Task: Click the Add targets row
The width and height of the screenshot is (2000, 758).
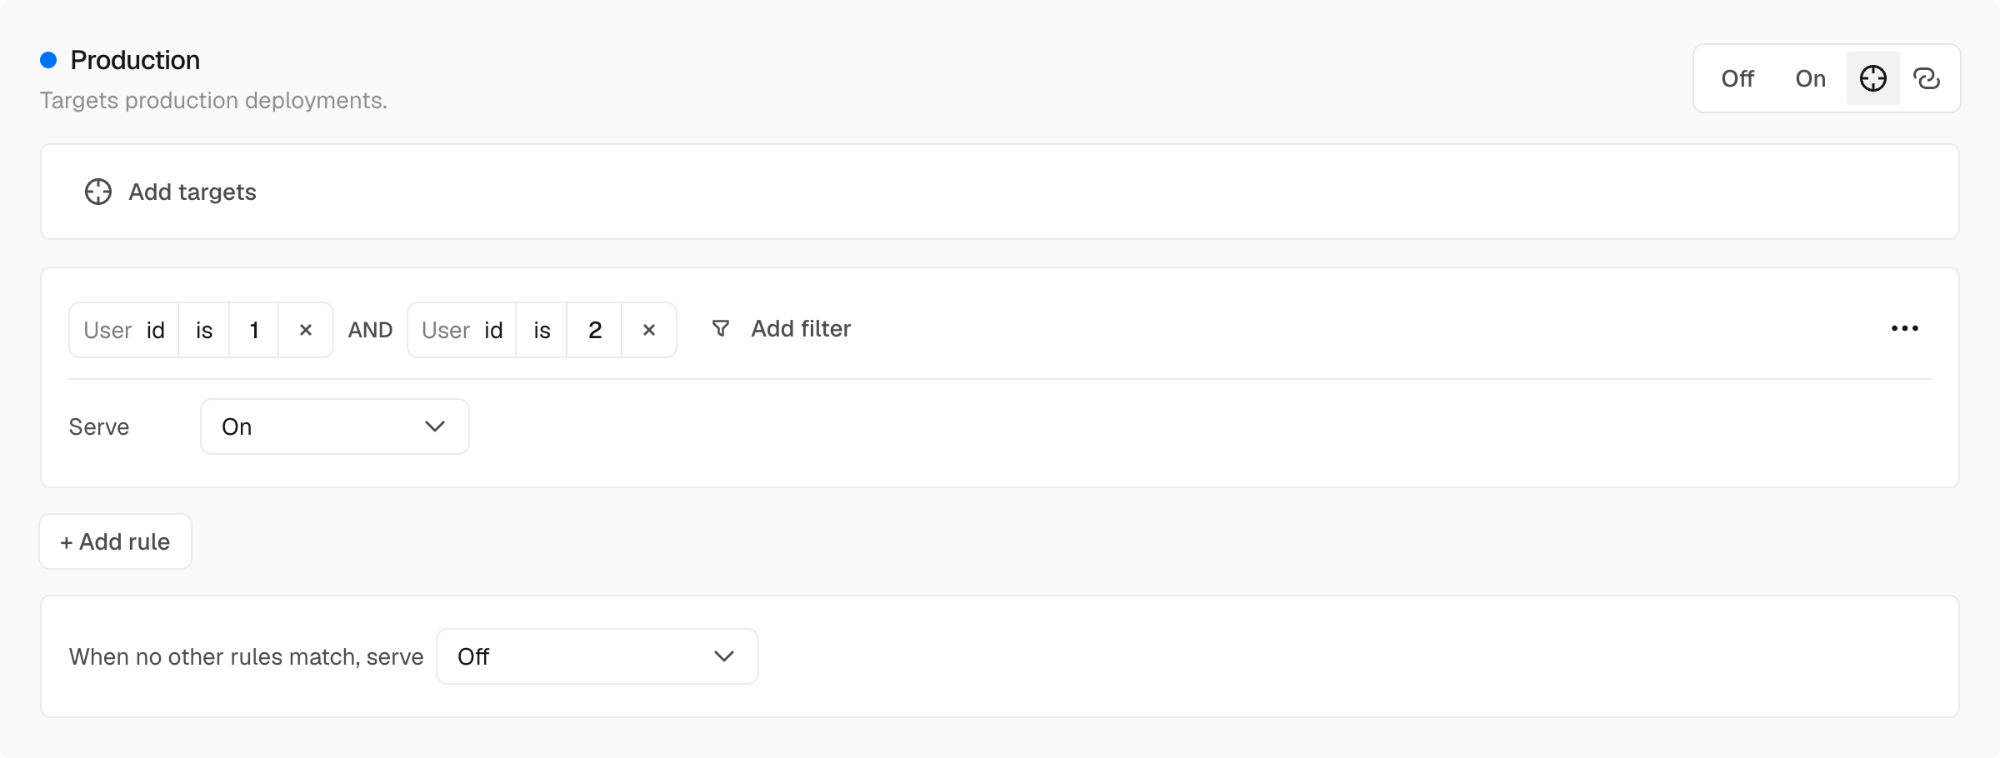Action: 999,192
